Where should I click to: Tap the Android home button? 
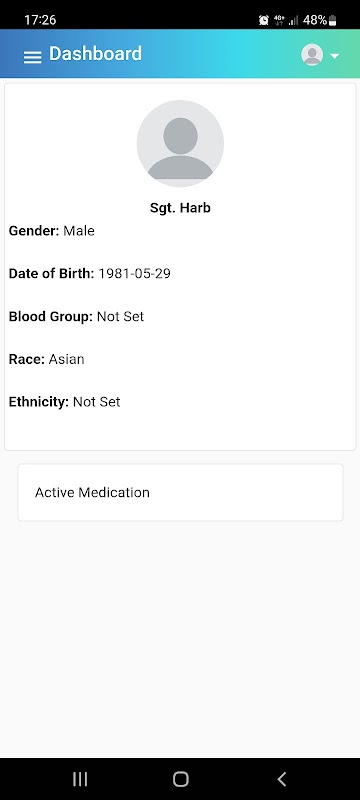click(x=181, y=779)
